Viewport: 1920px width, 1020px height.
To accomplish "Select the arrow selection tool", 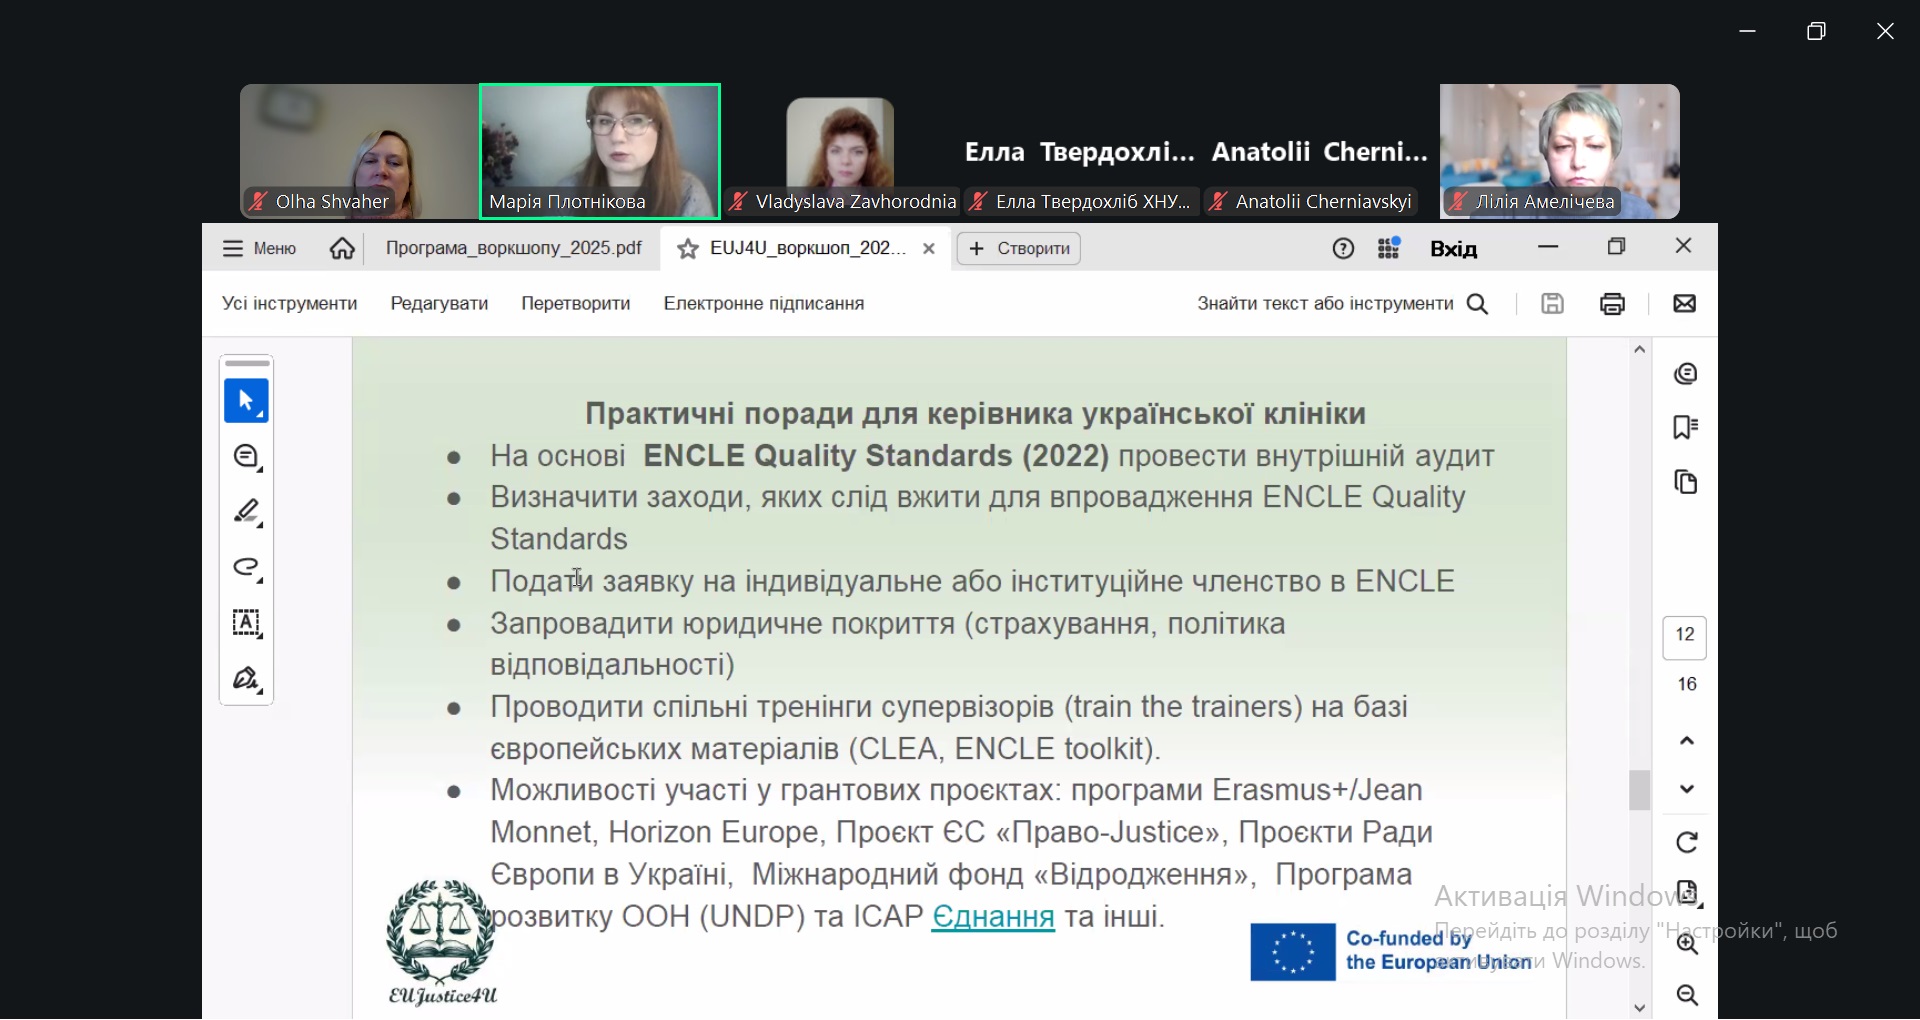I will coord(246,401).
